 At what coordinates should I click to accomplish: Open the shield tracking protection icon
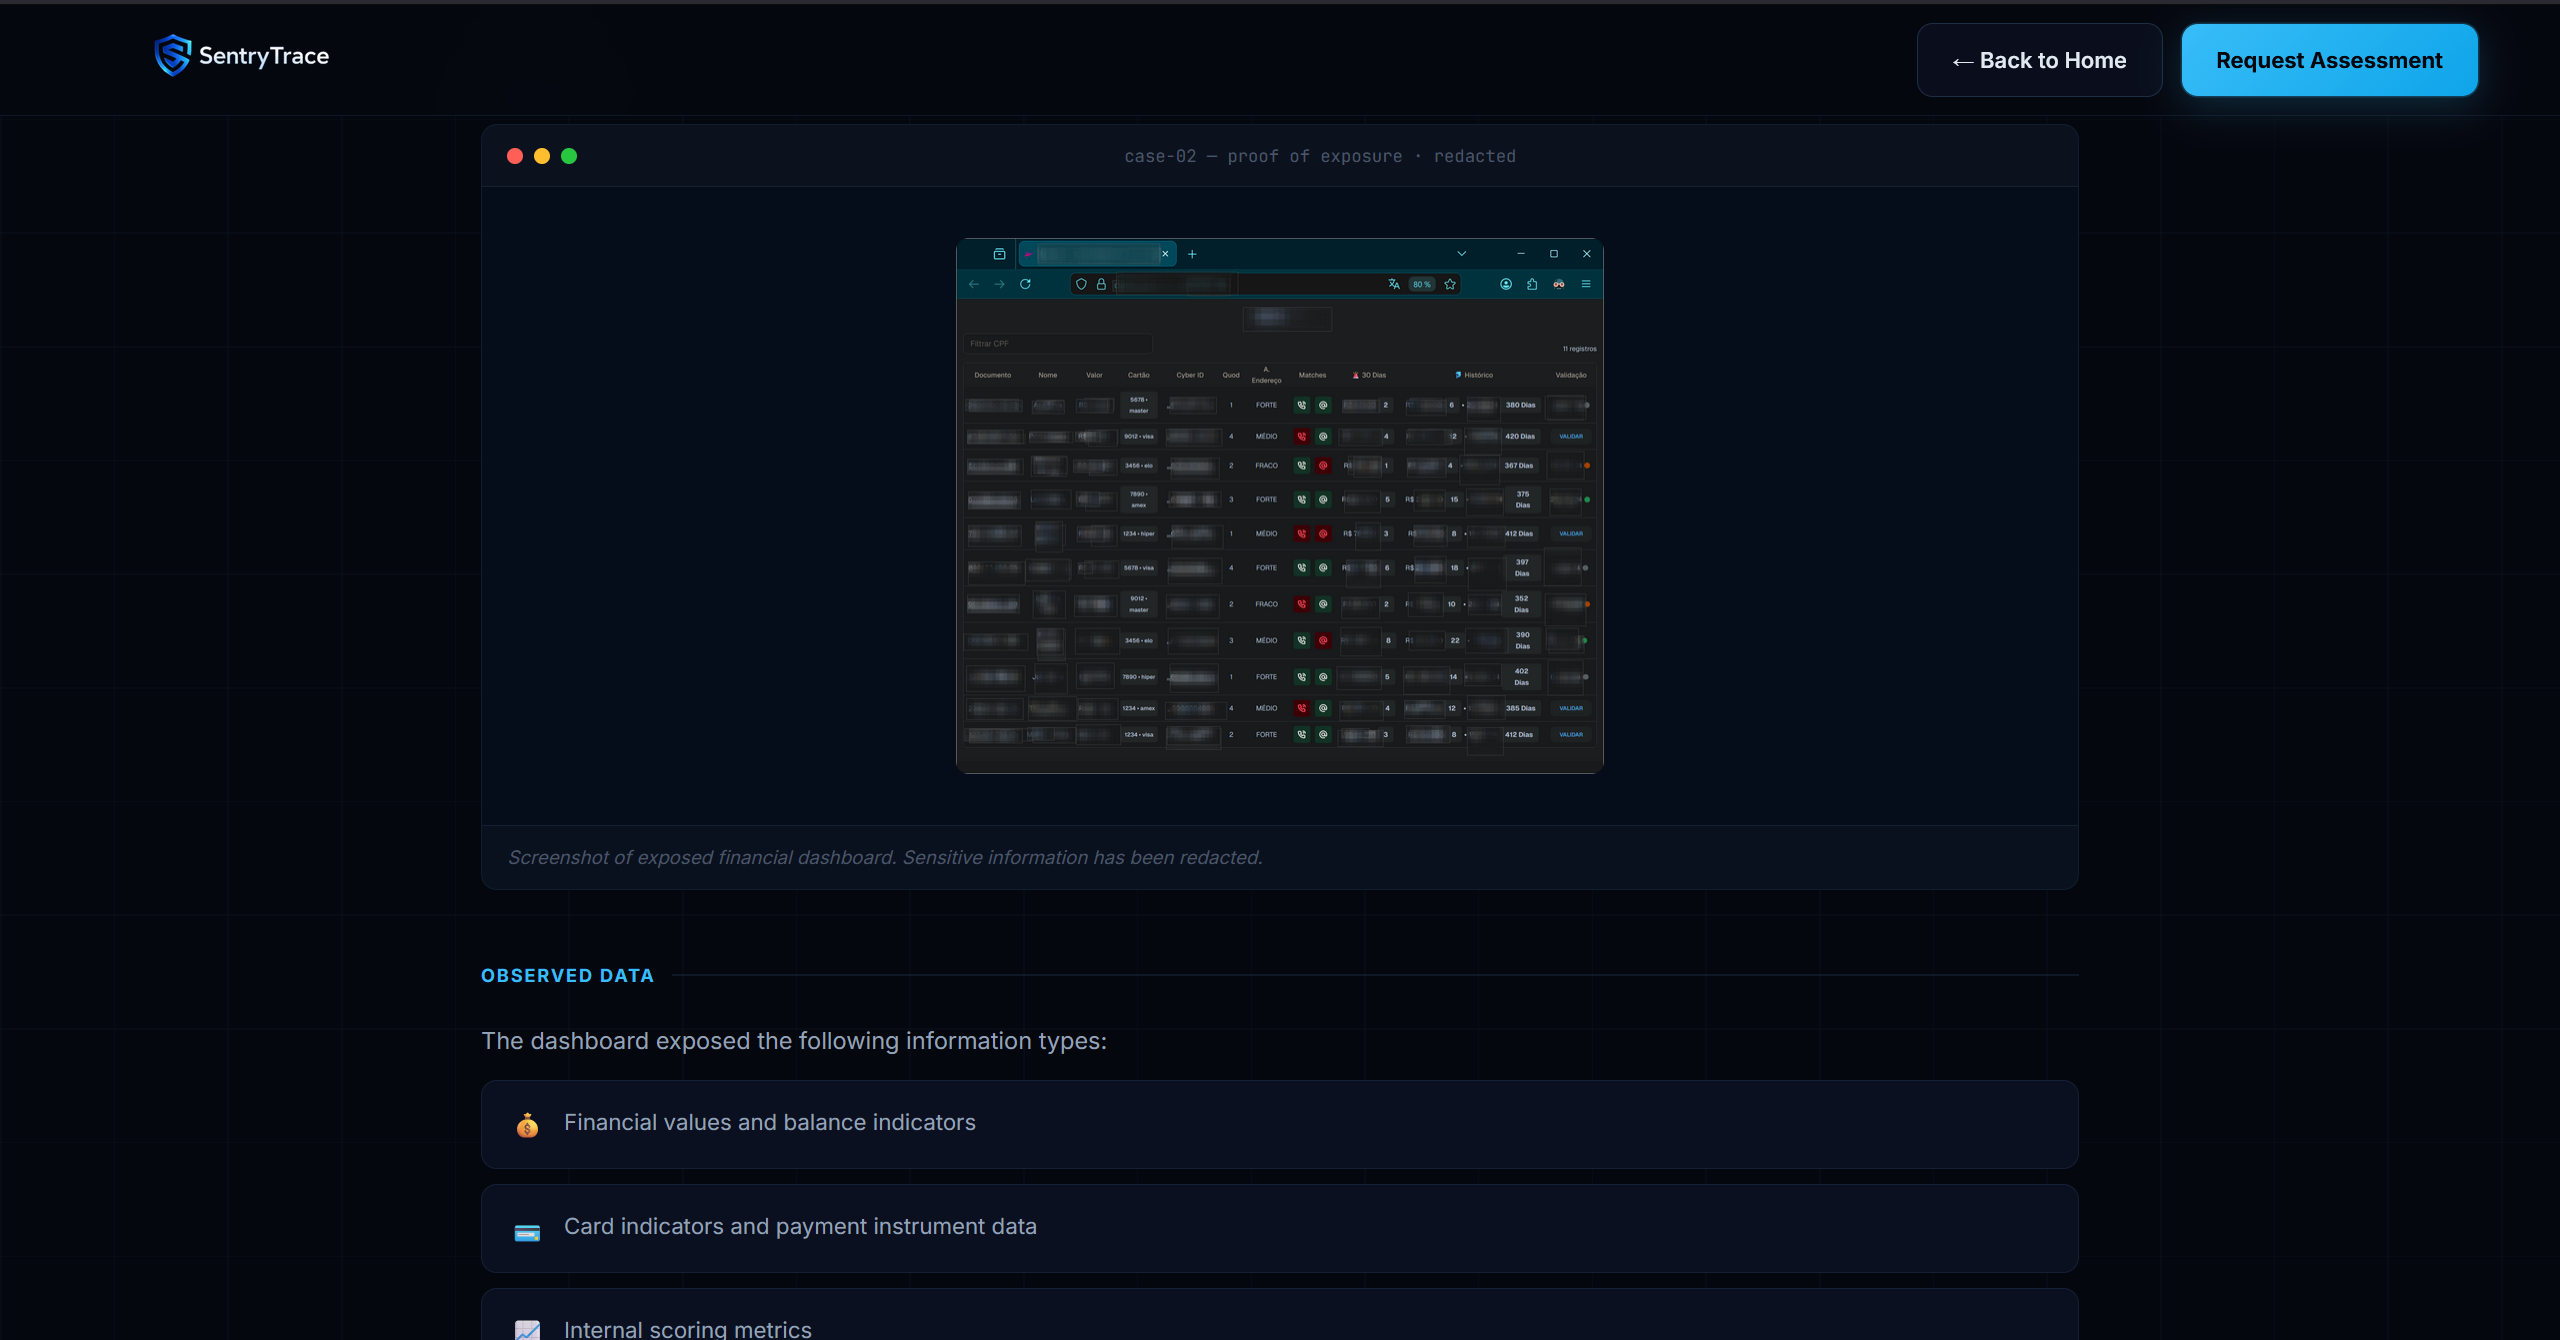[1081, 284]
